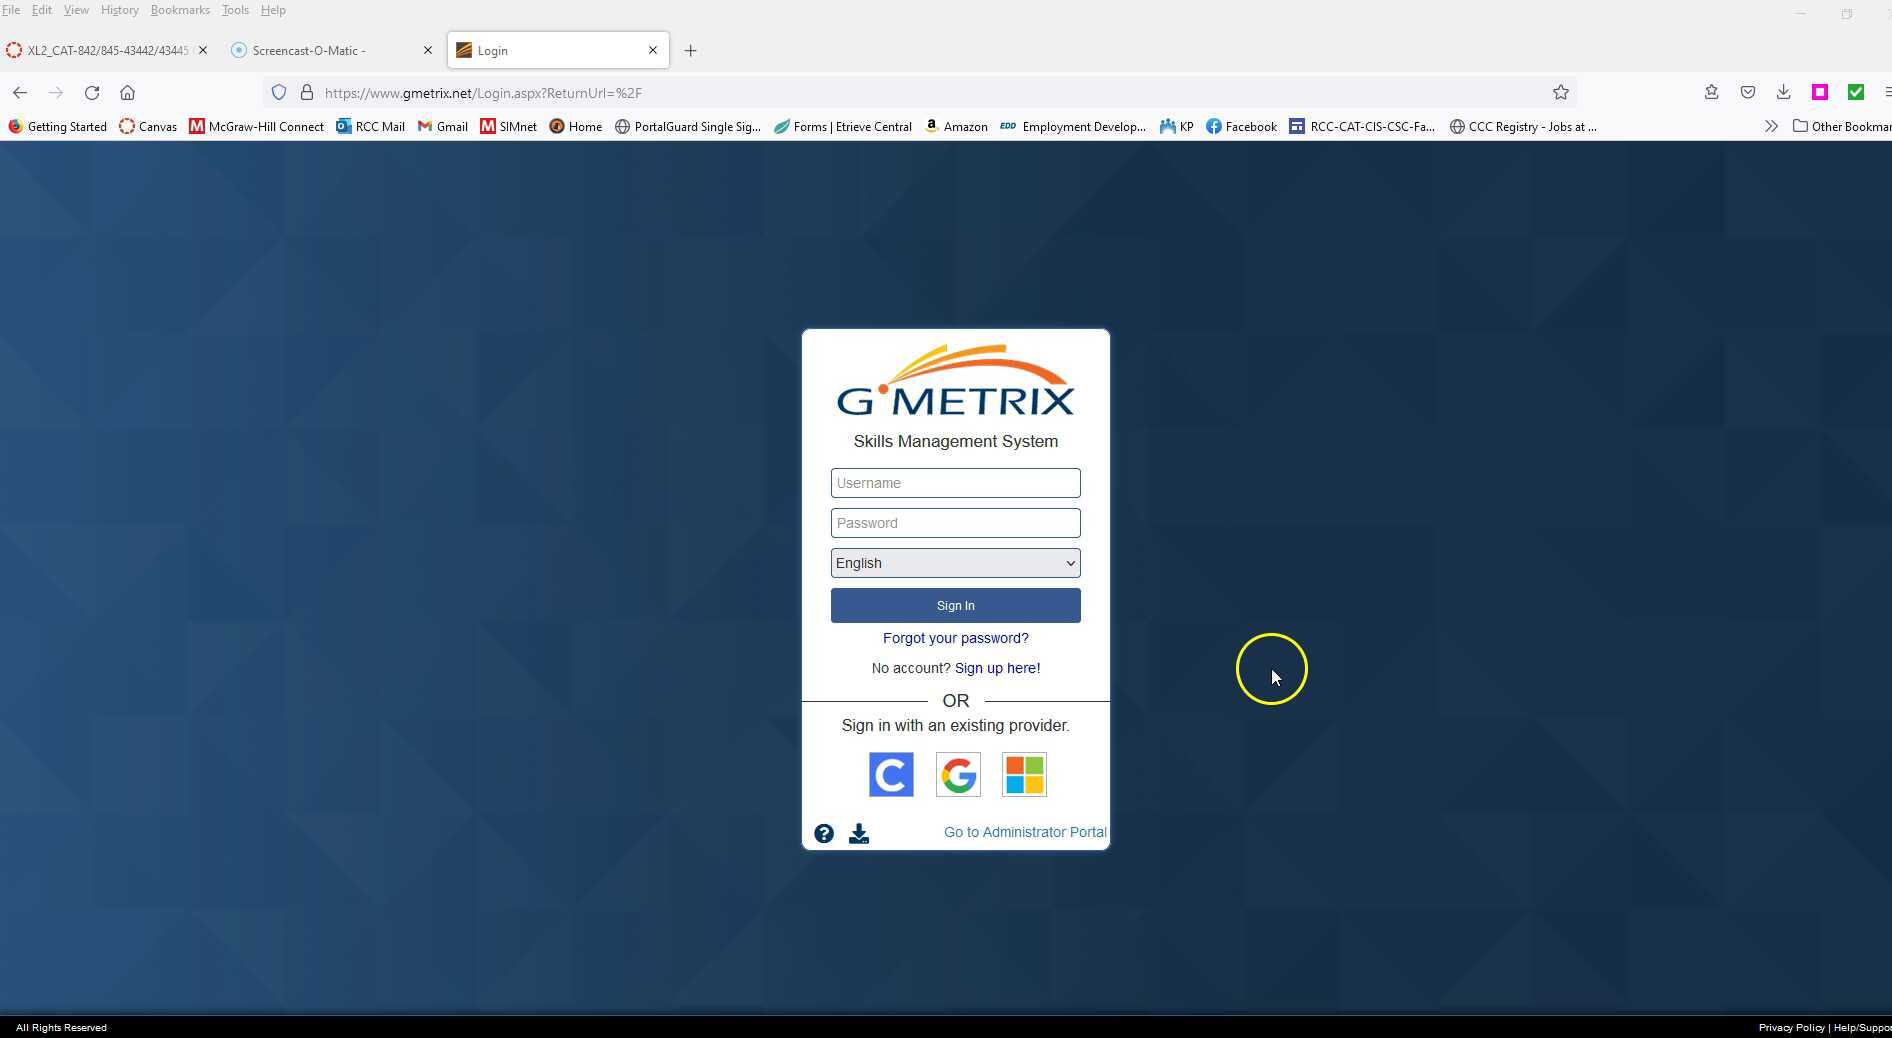Sign in with the Google provider icon
The width and height of the screenshot is (1892, 1038).
coord(957,774)
